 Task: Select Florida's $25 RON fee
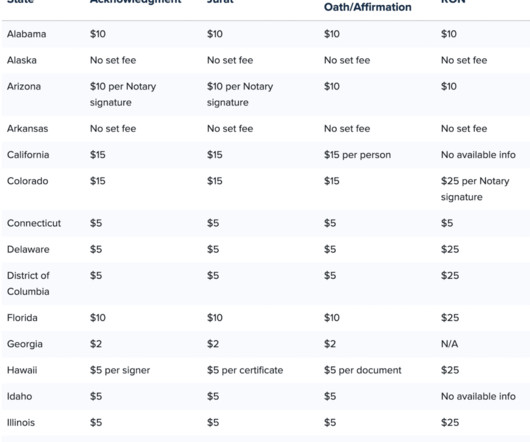point(450,318)
